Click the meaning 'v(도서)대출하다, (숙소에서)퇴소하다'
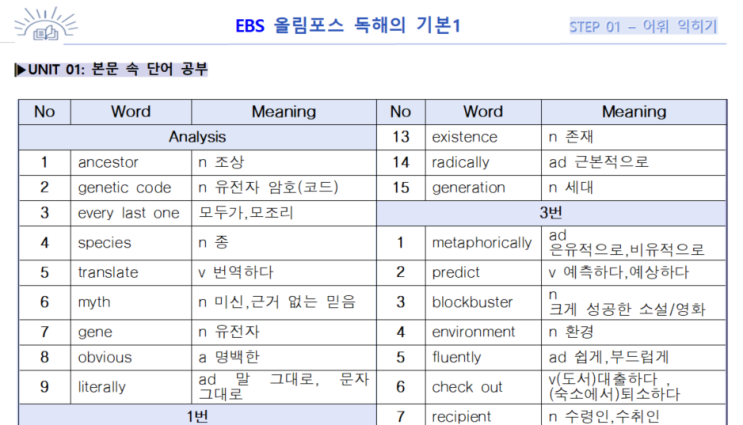This screenshot has width=743, height=425. click(x=614, y=387)
